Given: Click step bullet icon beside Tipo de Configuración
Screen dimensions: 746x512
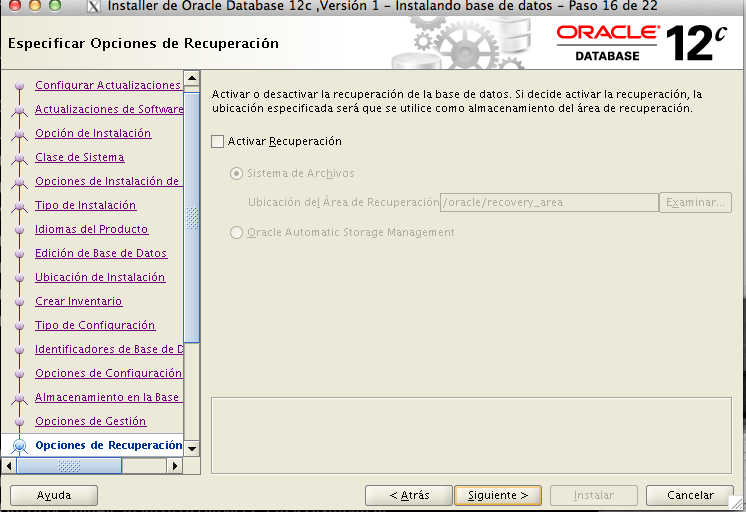Looking at the screenshot, I should (20, 326).
